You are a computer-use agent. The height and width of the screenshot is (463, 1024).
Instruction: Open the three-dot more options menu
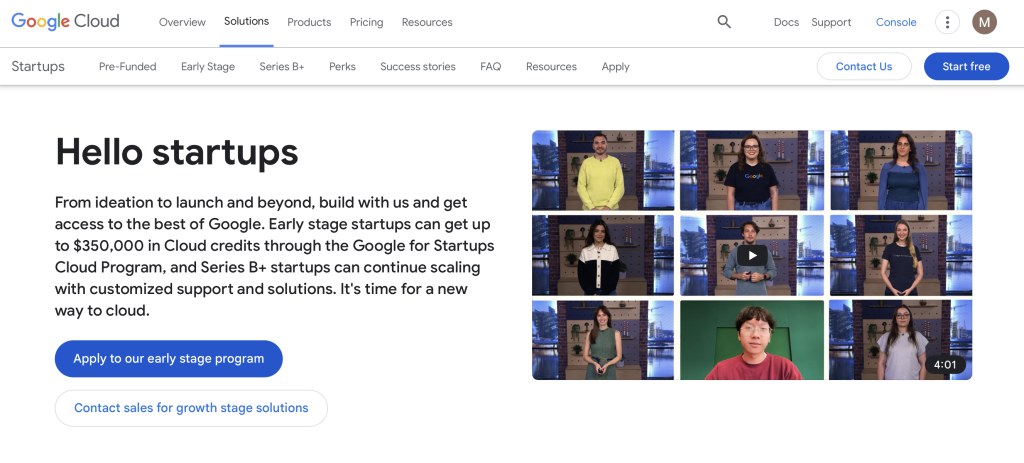tap(947, 22)
